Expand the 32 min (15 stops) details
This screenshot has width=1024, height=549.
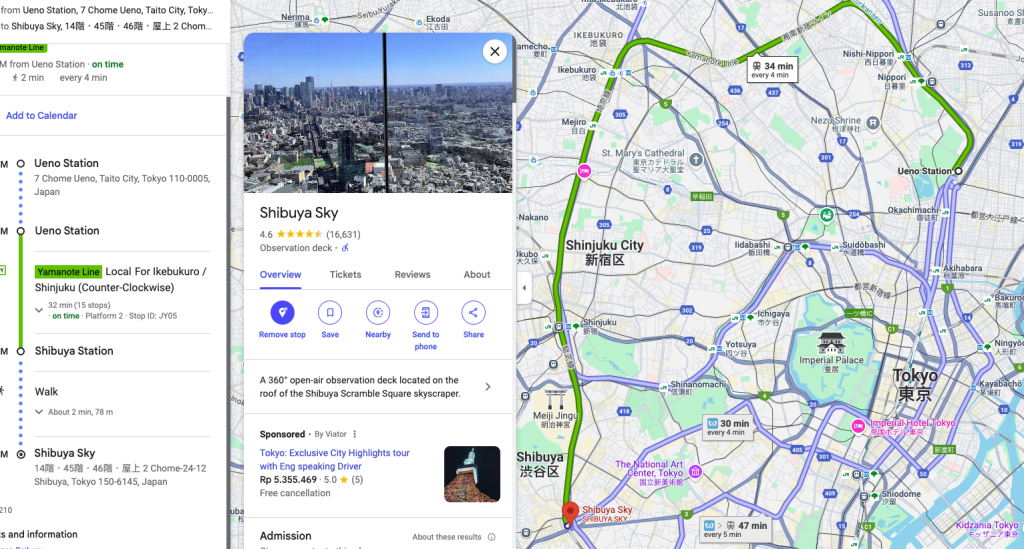click(39, 310)
